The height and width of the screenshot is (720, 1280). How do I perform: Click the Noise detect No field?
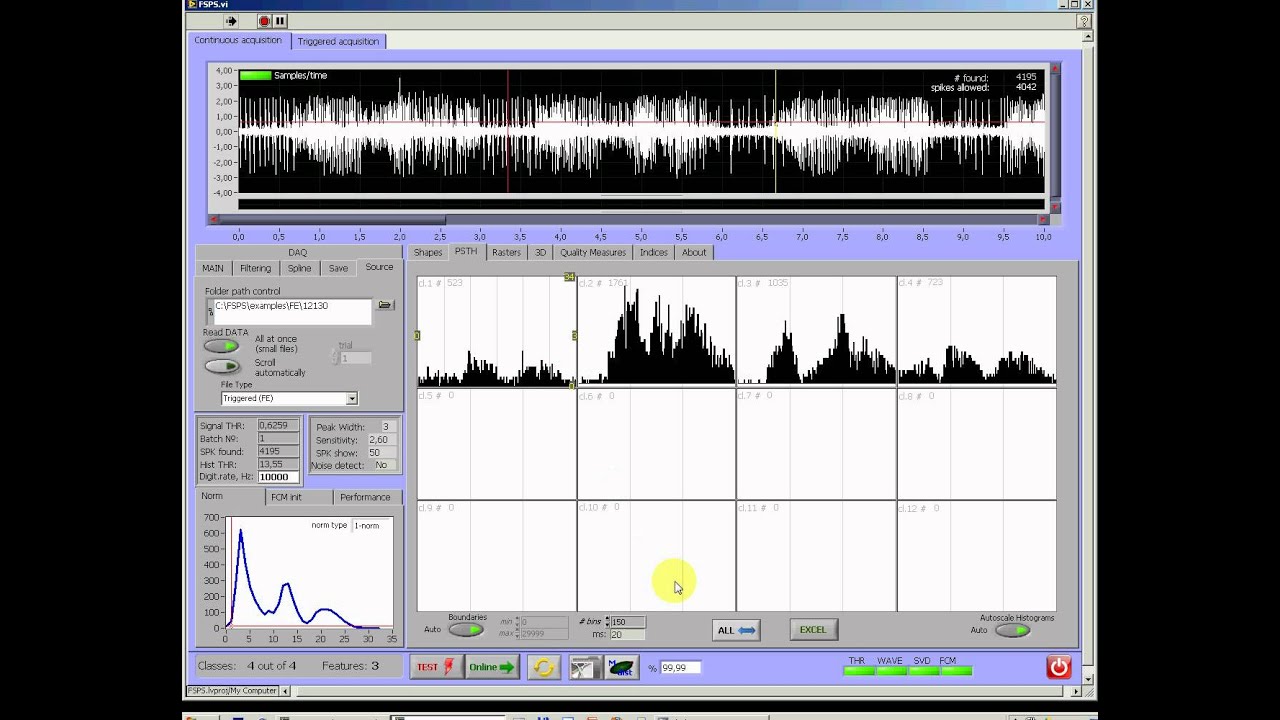(383, 465)
